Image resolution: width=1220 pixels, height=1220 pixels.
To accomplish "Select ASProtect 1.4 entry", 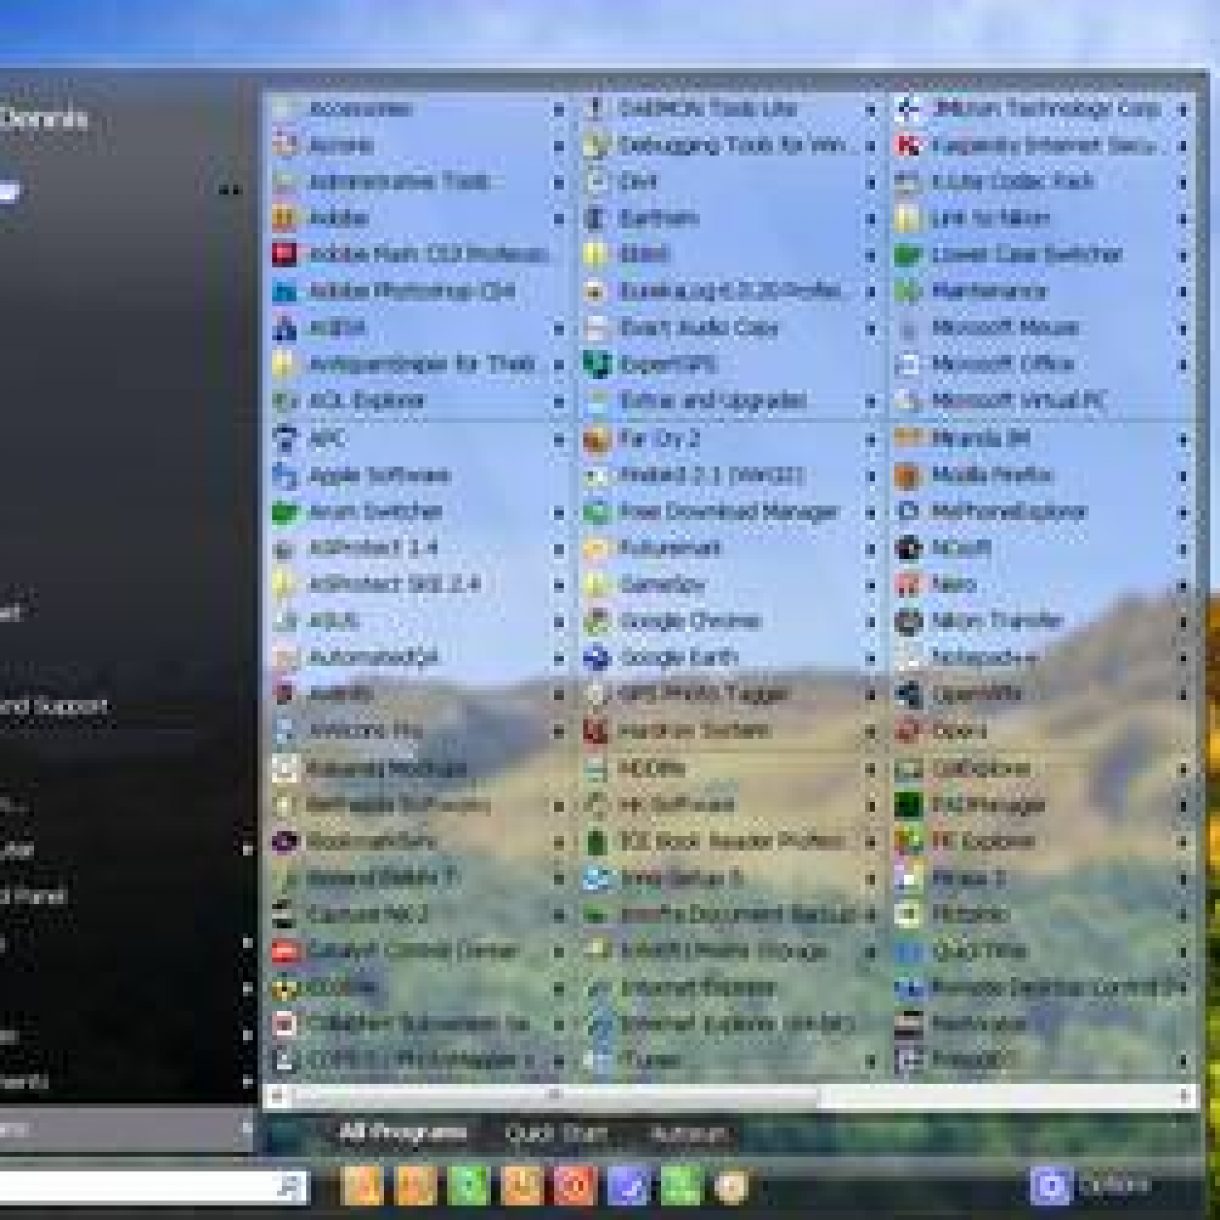I will tap(417, 548).
